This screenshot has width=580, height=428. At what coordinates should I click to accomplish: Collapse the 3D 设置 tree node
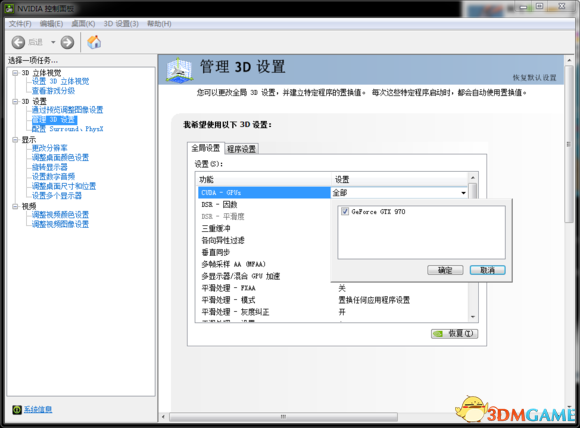[15, 101]
